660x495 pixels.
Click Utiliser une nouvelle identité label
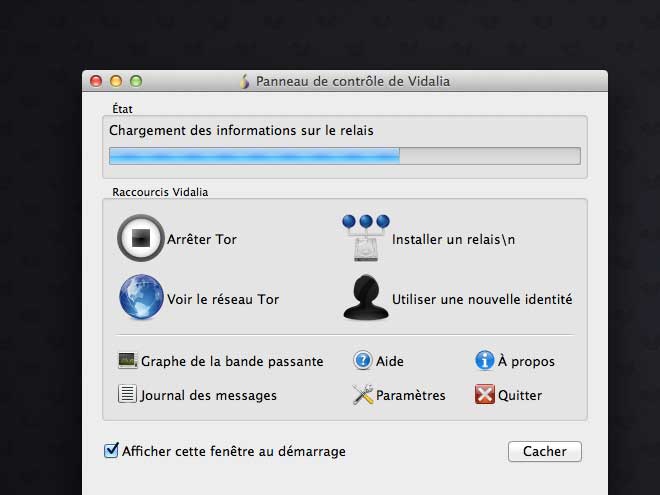(482, 299)
